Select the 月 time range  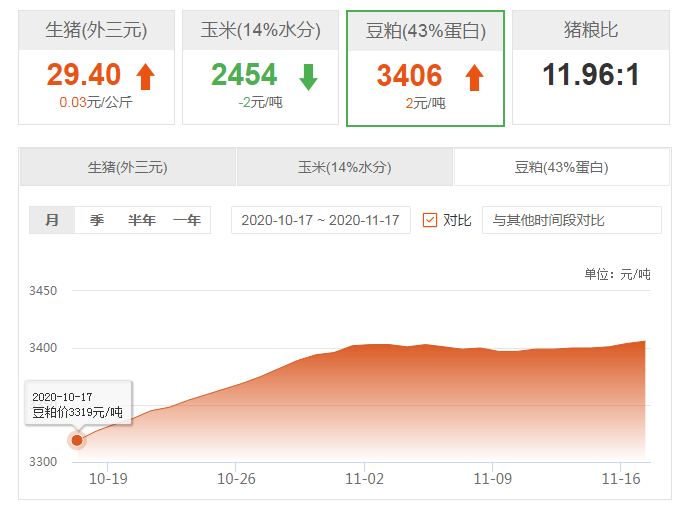point(52,220)
